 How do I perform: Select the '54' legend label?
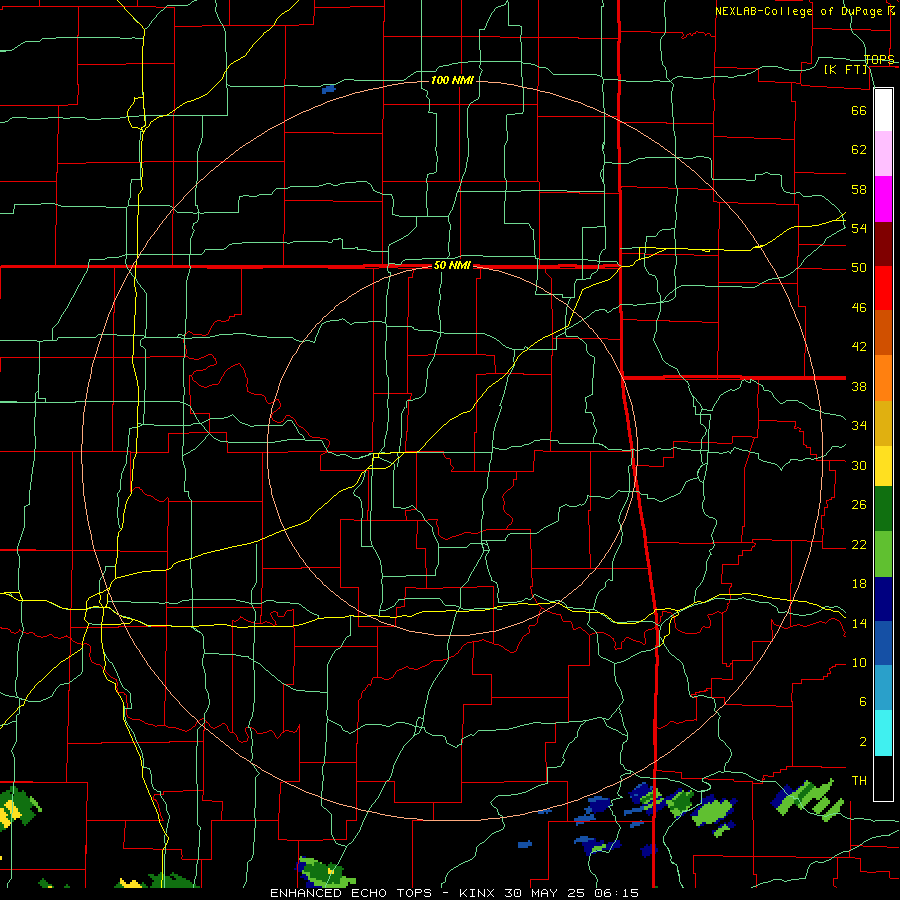[859, 228]
